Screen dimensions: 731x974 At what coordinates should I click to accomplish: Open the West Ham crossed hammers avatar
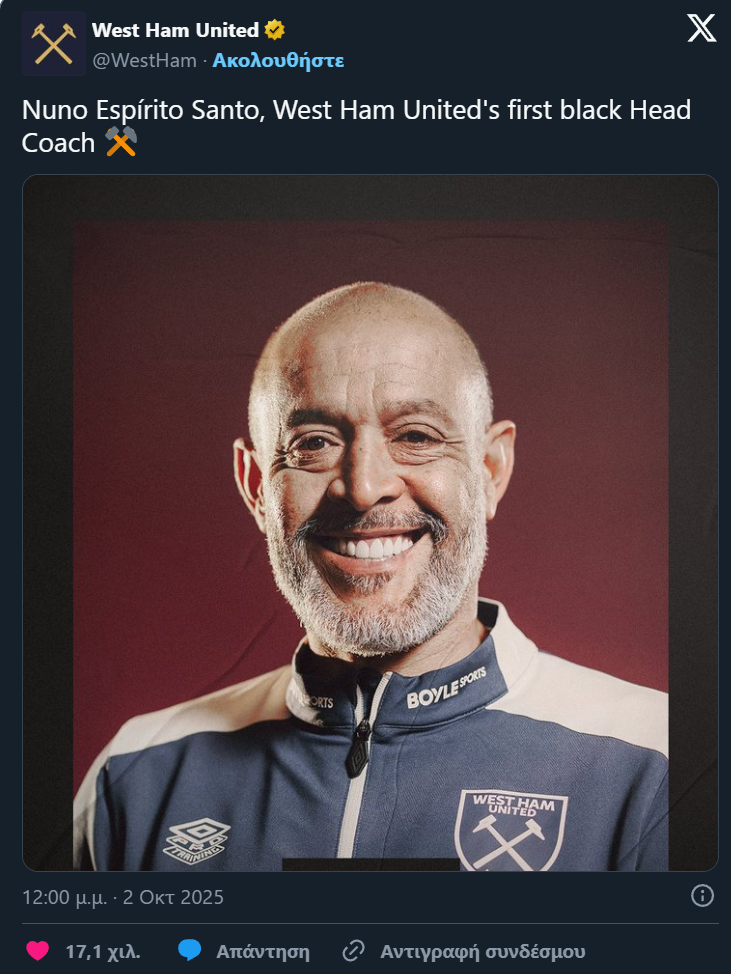click(x=54, y=43)
